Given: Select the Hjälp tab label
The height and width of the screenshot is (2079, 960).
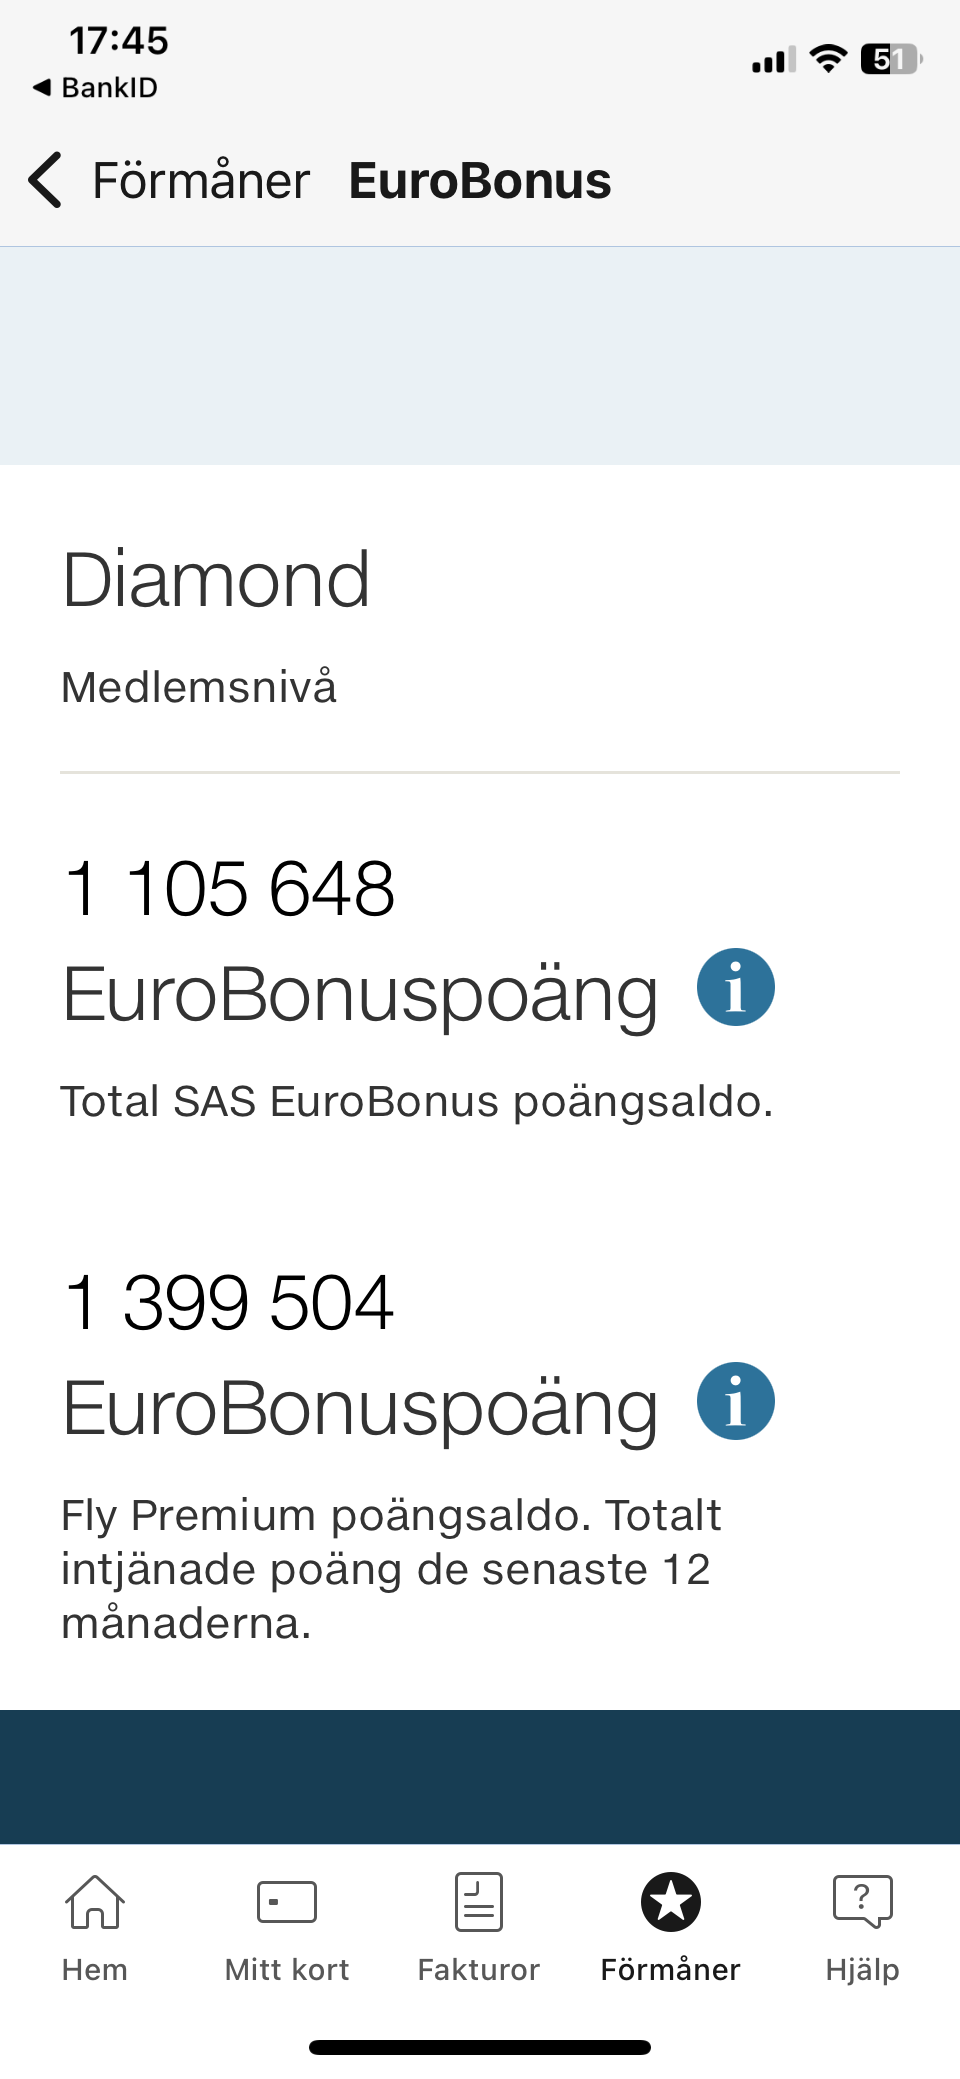Looking at the screenshot, I should coord(862,1970).
